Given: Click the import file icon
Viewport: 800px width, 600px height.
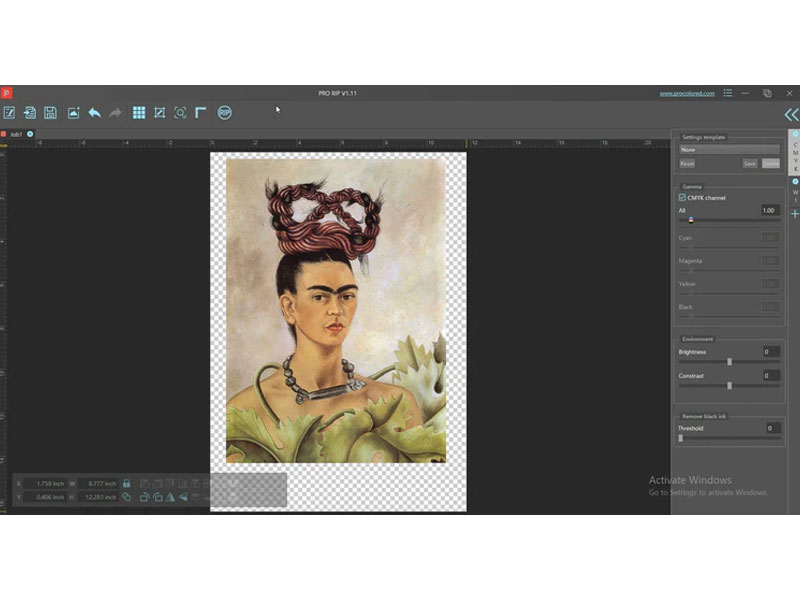Looking at the screenshot, I should [x=30, y=113].
